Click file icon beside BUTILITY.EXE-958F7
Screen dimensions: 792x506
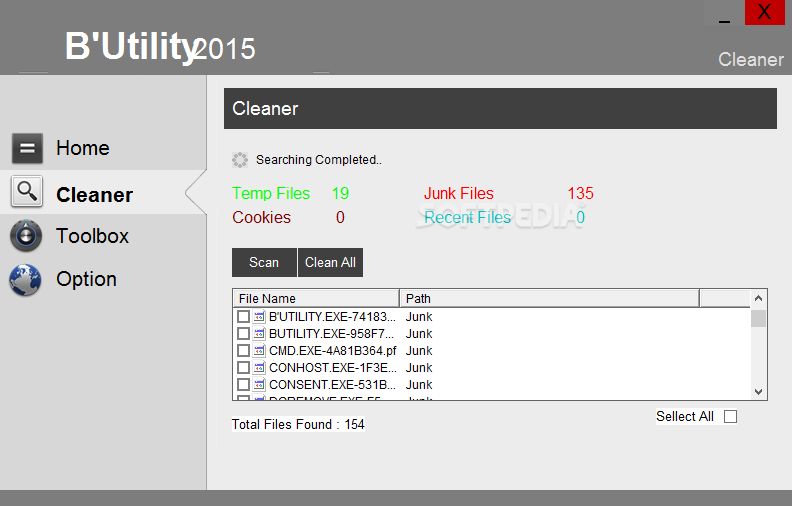click(x=259, y=334)
